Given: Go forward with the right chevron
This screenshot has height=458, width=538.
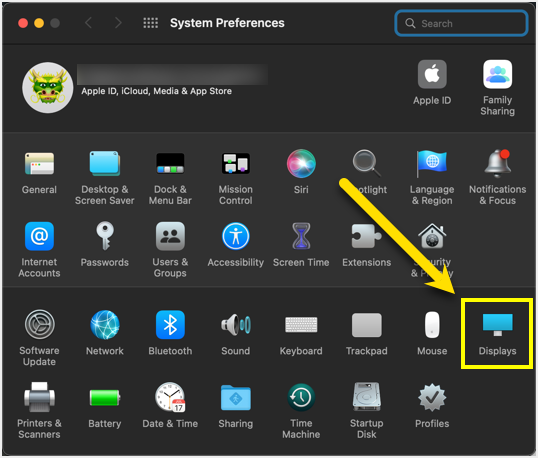Looking at the screenshot, I should coord(118,23).
